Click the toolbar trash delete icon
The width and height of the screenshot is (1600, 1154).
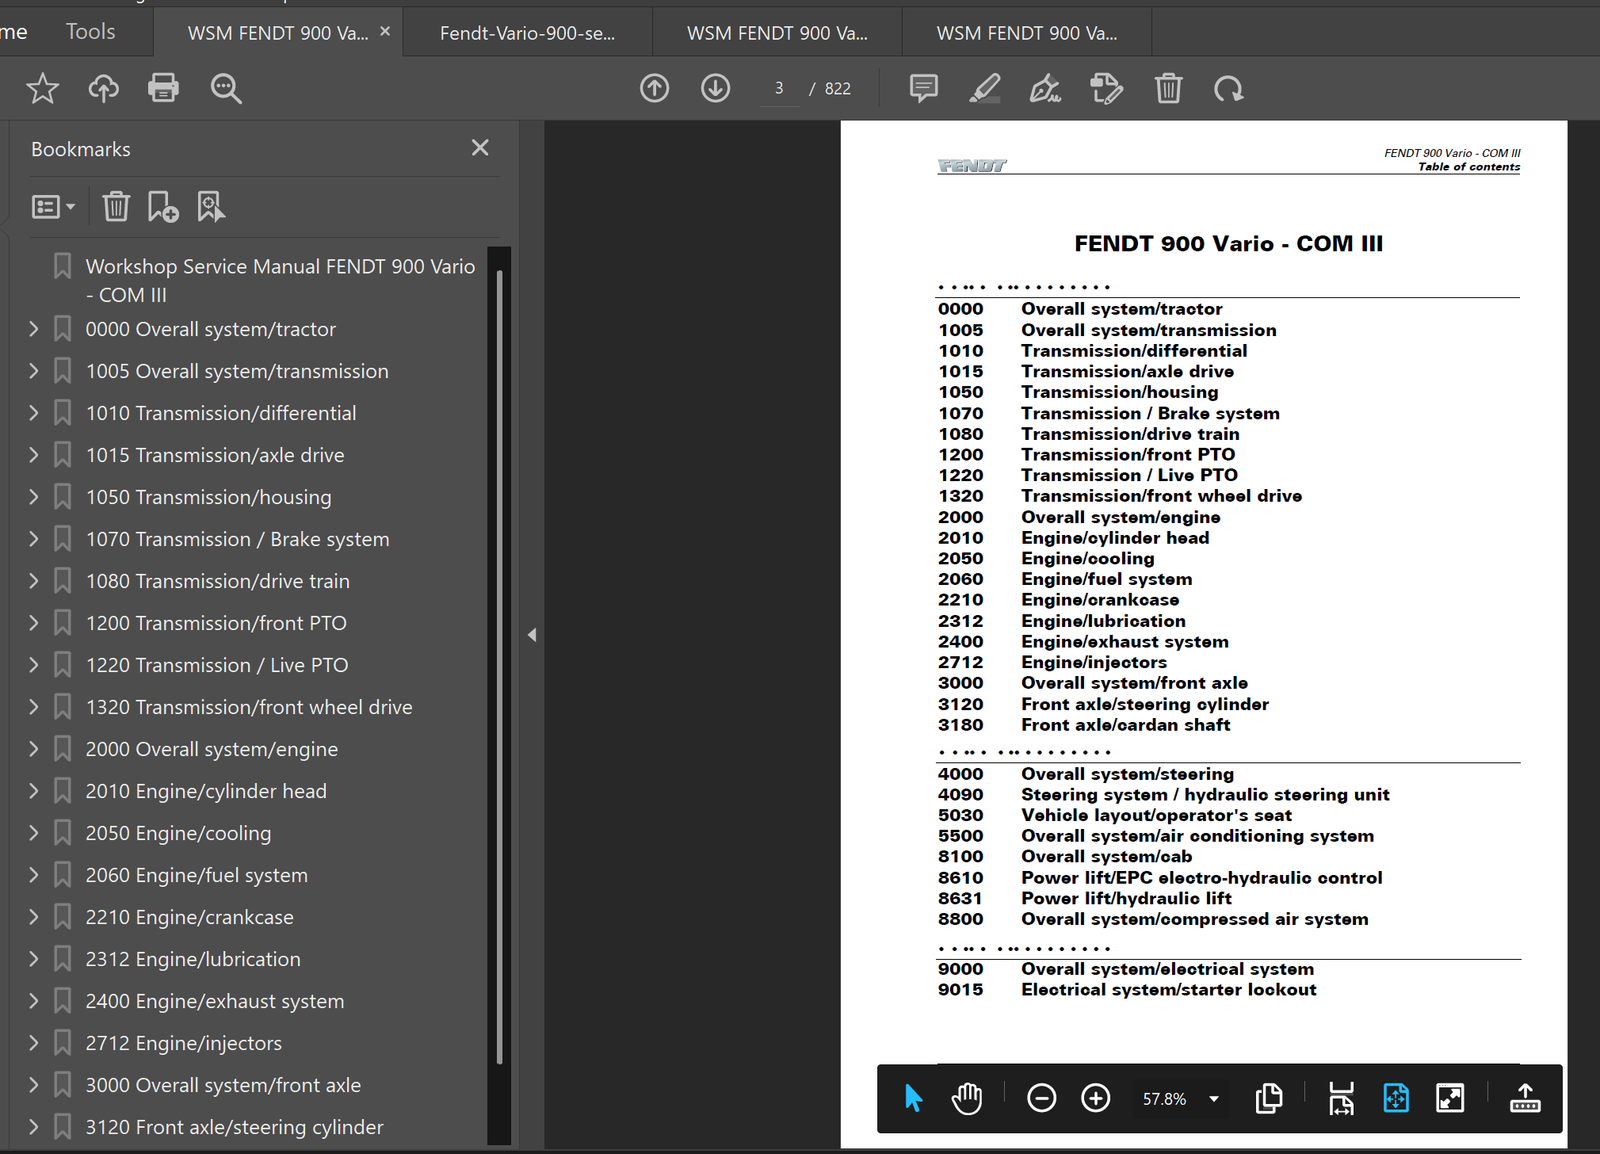pos(1168,88)
